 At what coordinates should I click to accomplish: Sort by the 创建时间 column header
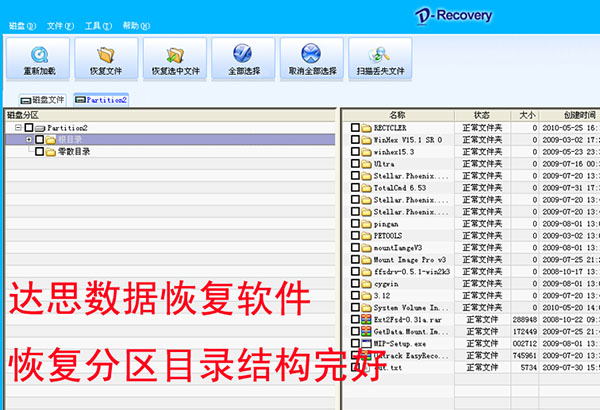pos(570,115)
